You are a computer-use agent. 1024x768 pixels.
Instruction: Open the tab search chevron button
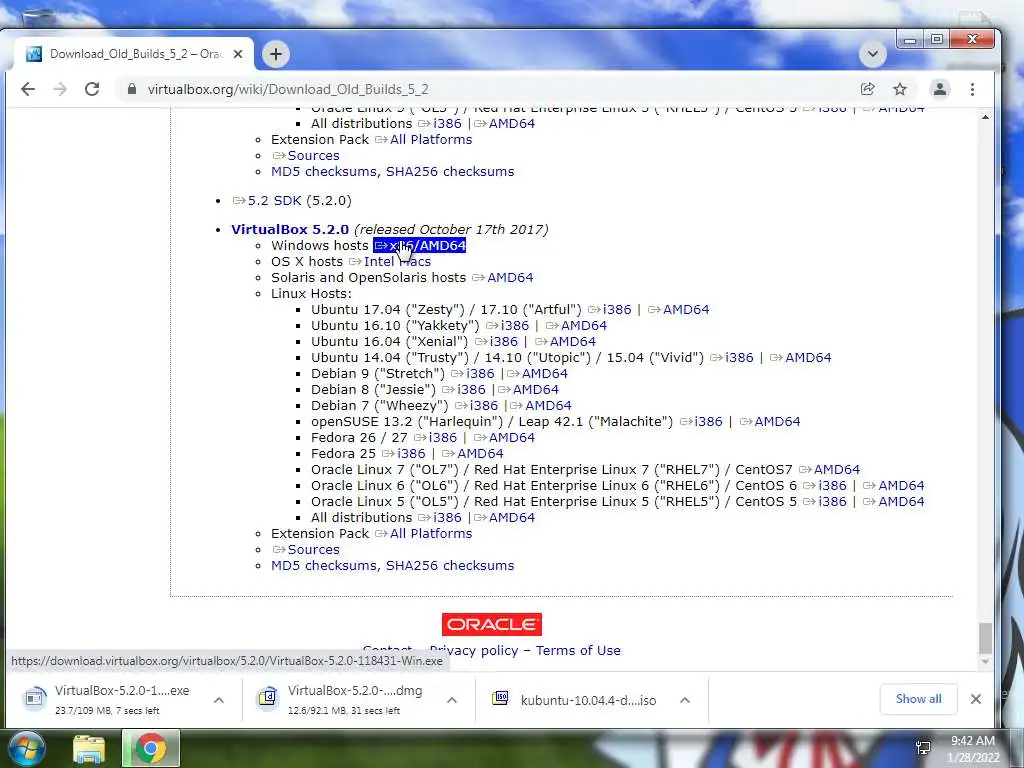click(x=872, y=54)
